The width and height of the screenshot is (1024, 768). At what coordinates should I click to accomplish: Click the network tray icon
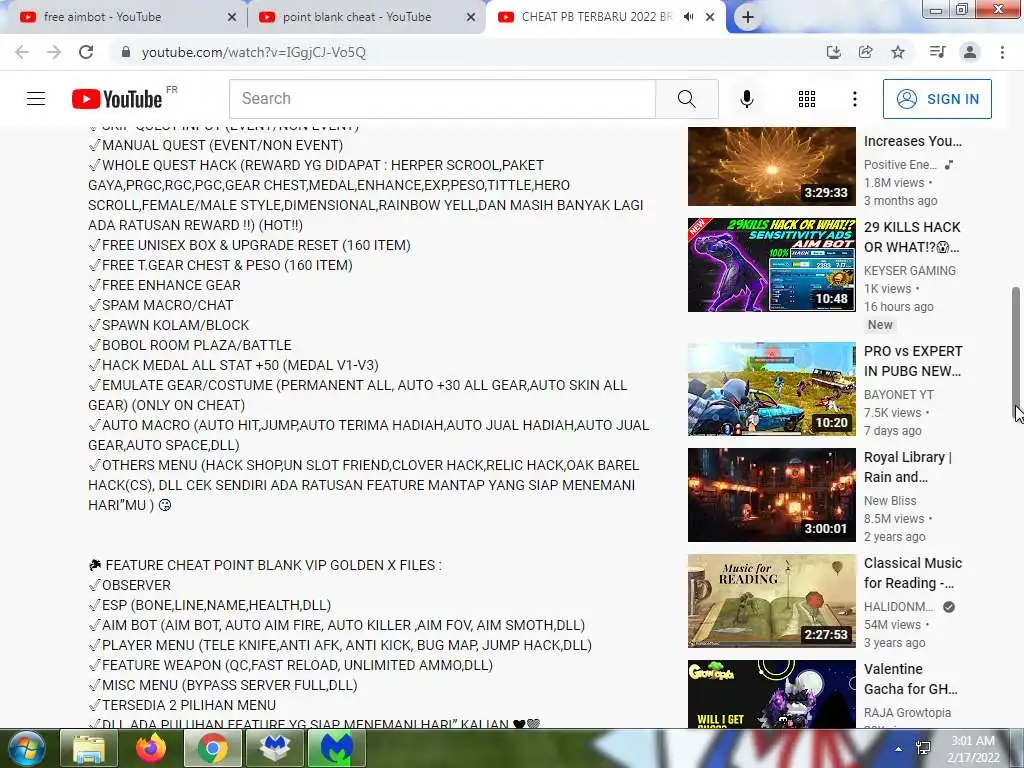(x=923, y=748)
